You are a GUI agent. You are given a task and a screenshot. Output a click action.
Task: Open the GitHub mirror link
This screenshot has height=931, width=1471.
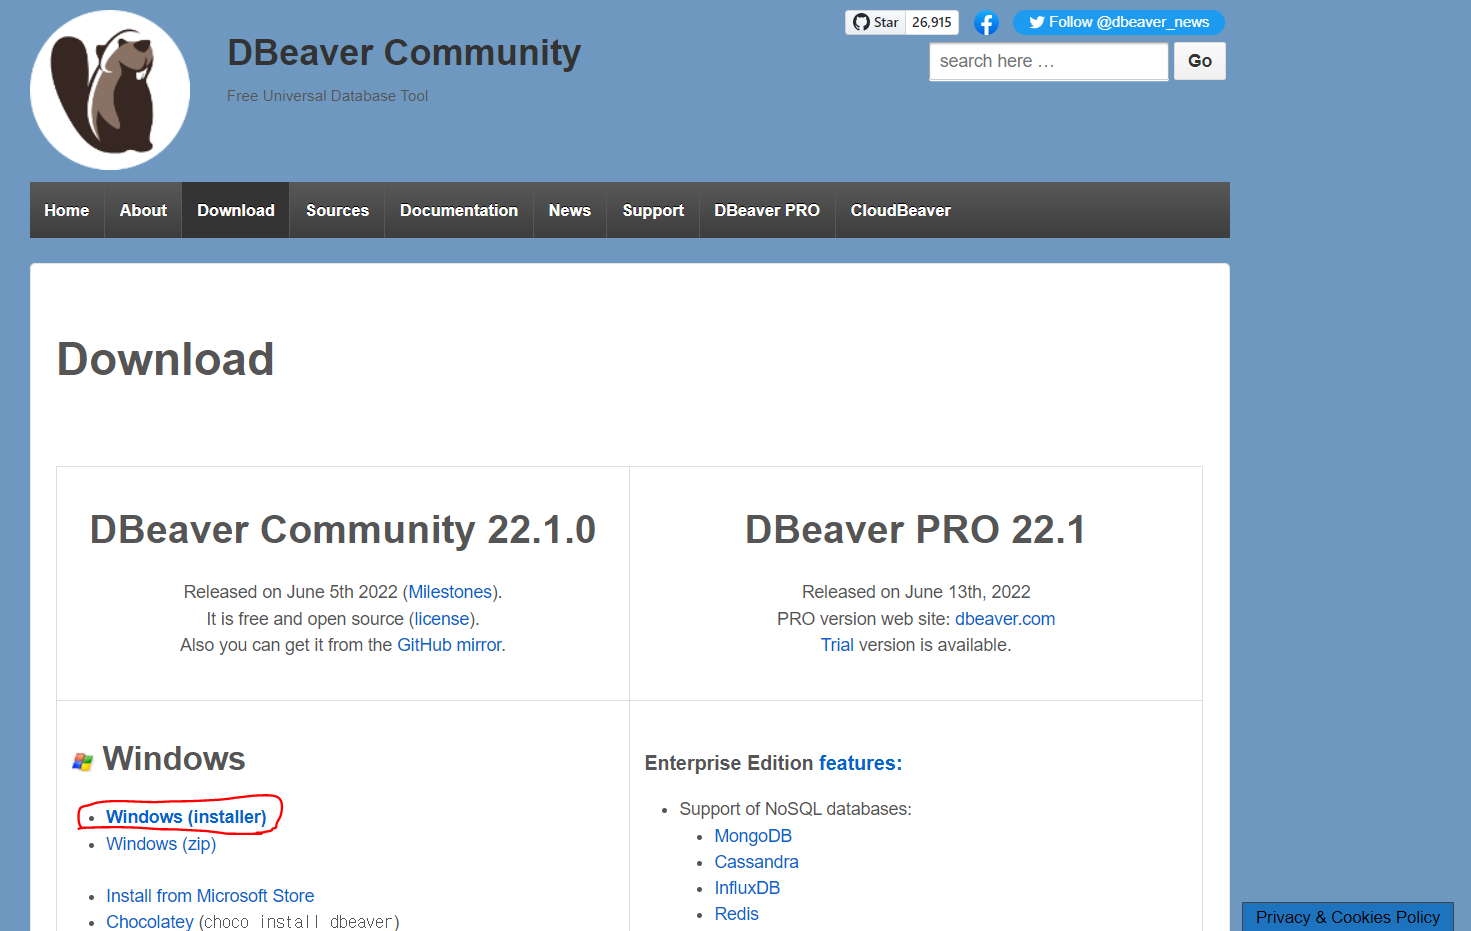click(x=449, y=645)
